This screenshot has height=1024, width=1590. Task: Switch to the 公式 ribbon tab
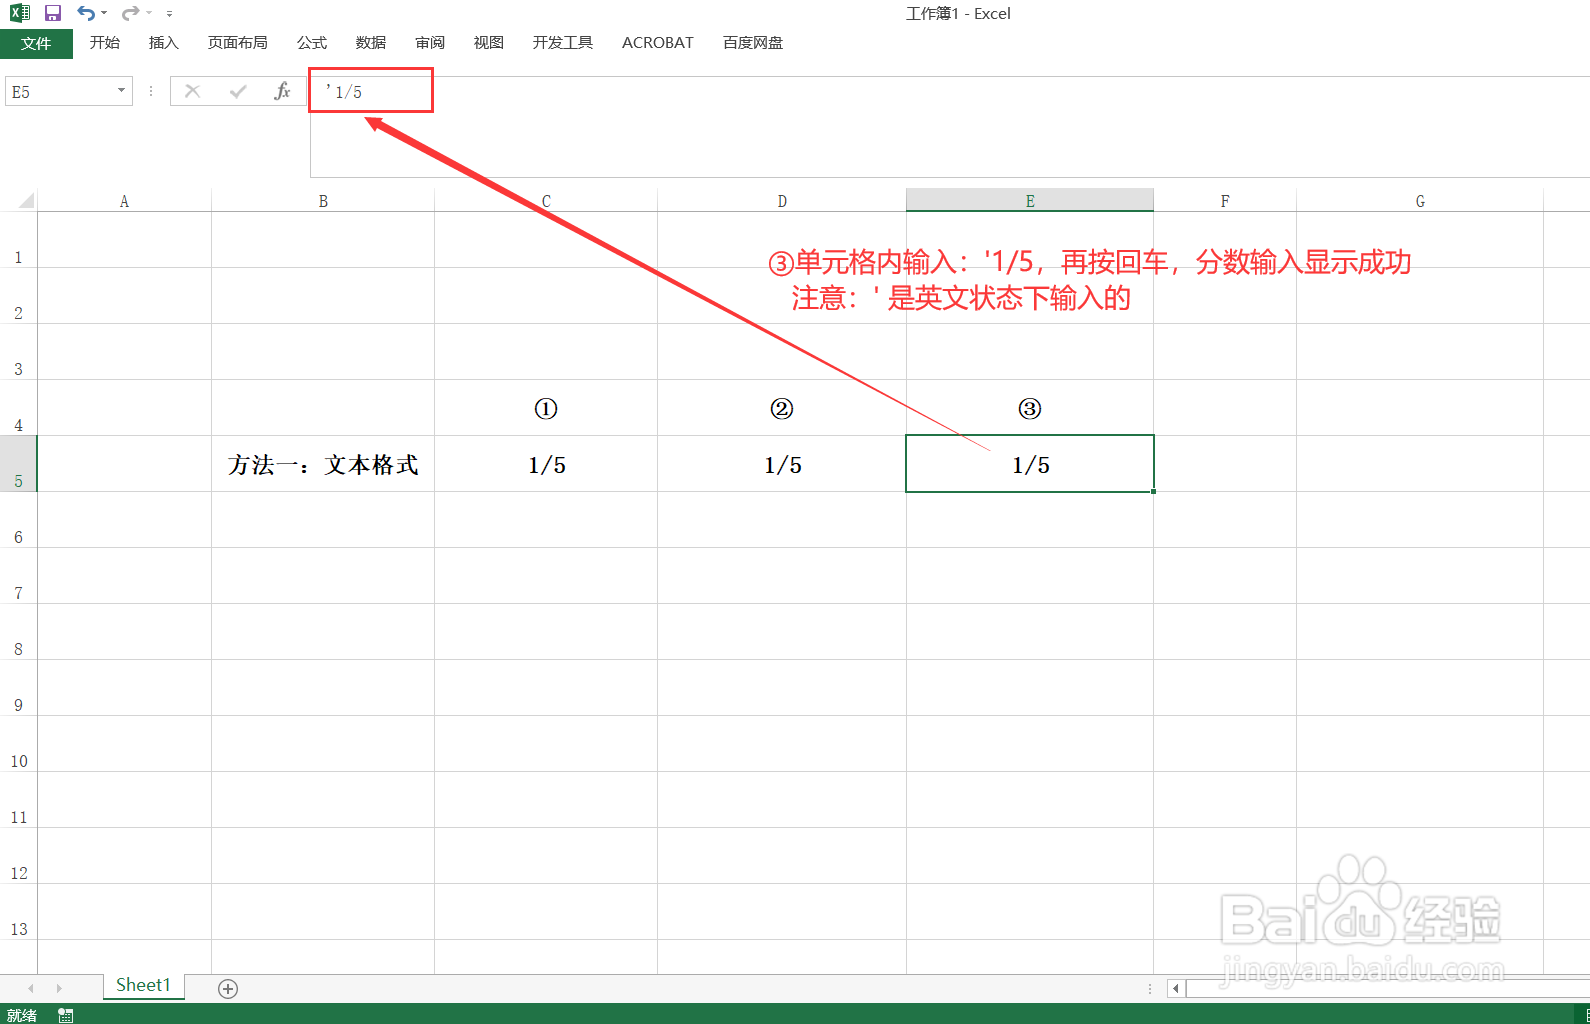[x=312, y=43]
